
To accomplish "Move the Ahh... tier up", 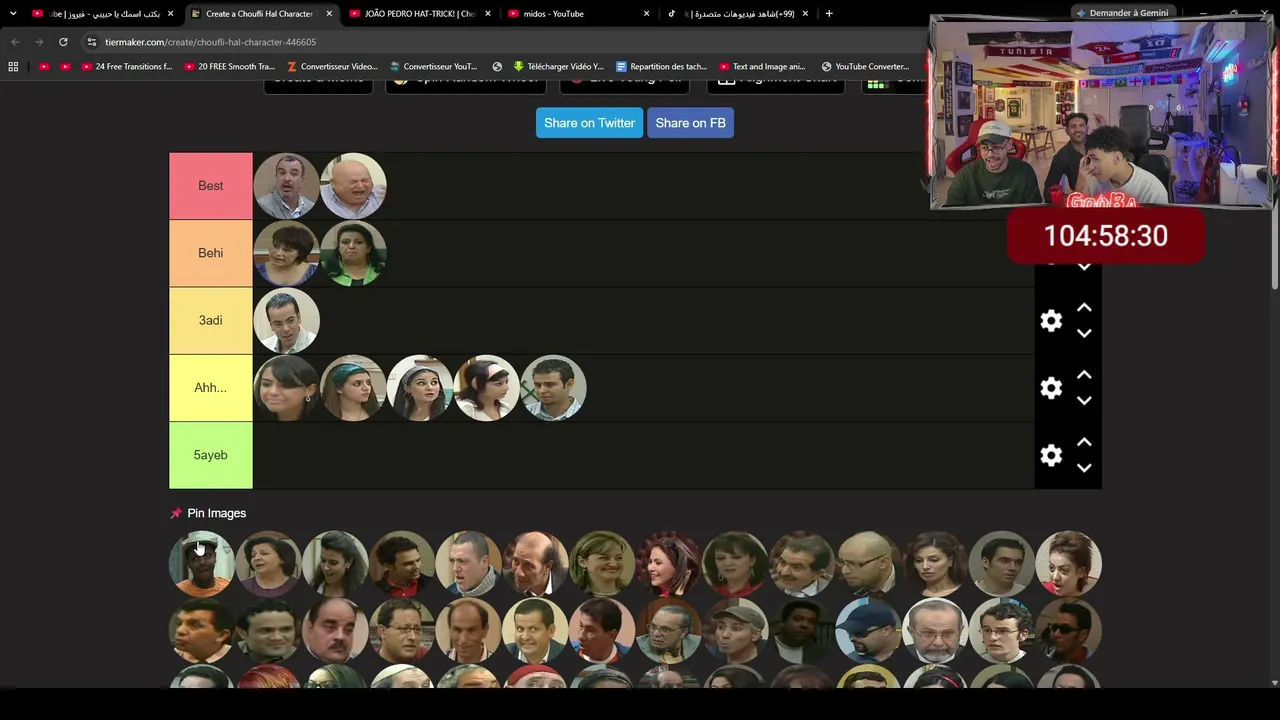I will click(x=1084, y=375).
